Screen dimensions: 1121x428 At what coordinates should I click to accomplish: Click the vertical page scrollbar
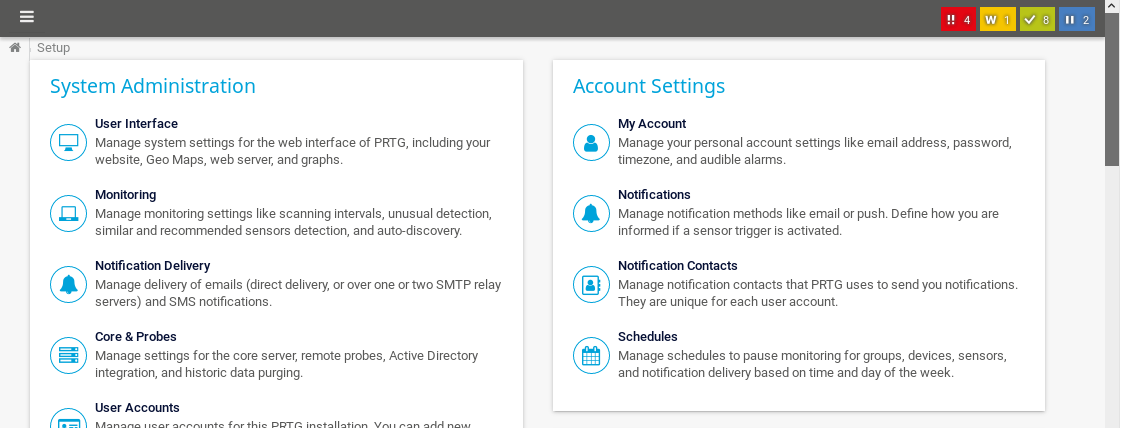[x=1112, y=100]
